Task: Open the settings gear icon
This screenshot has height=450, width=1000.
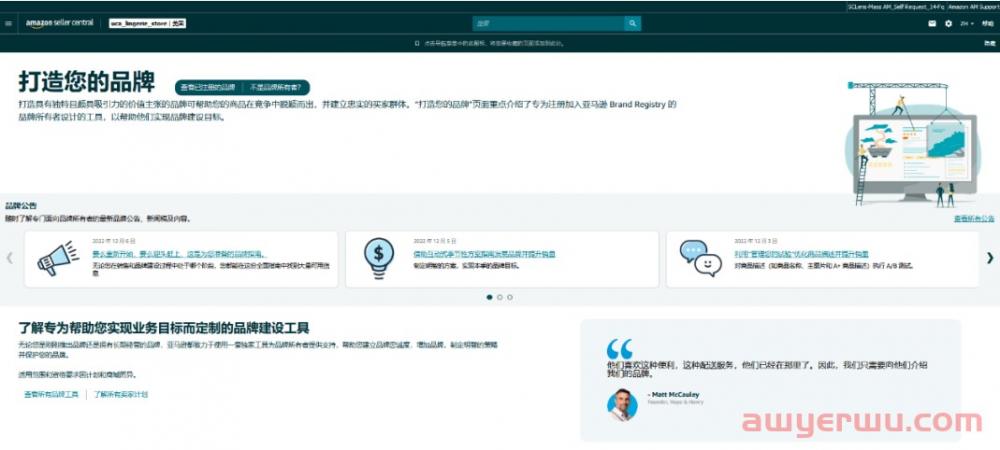Action: point(948,23)
